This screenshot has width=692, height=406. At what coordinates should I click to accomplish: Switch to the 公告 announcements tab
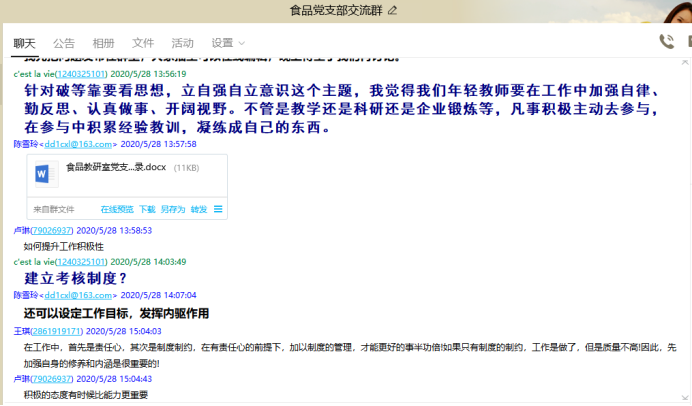[64, 43]
